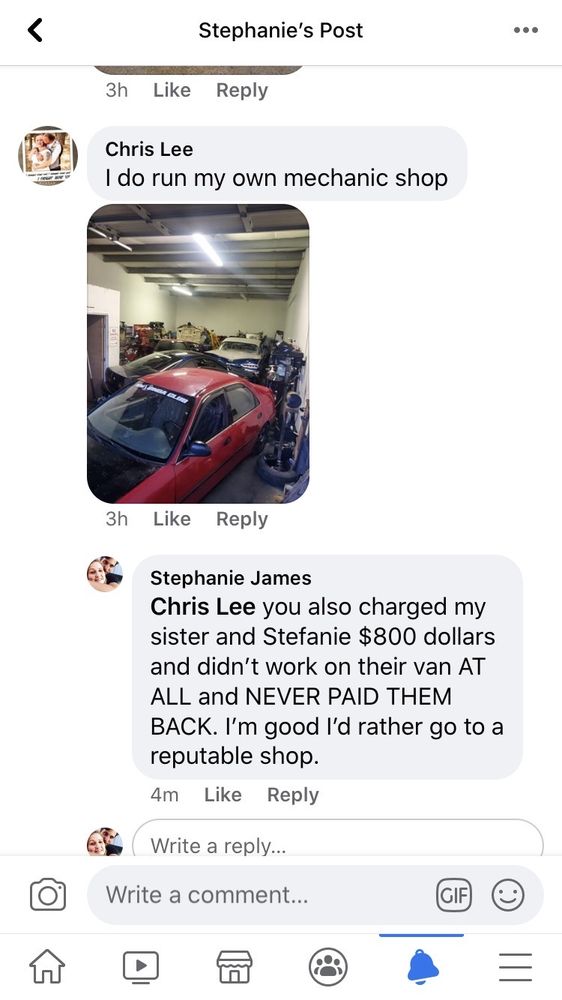
Task: Go to the Home feed tab
Action: pos(48,967)
